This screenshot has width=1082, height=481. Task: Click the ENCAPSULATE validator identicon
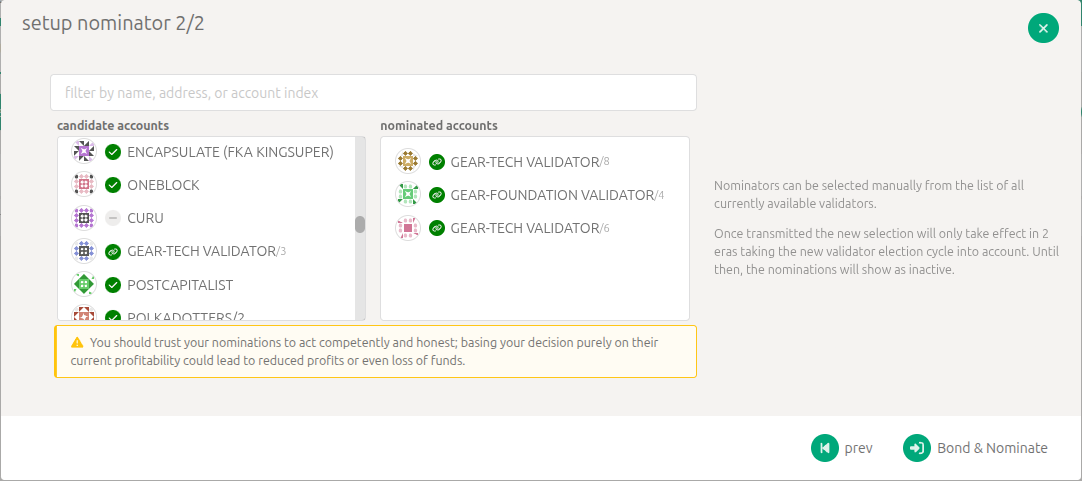[84, 152]
